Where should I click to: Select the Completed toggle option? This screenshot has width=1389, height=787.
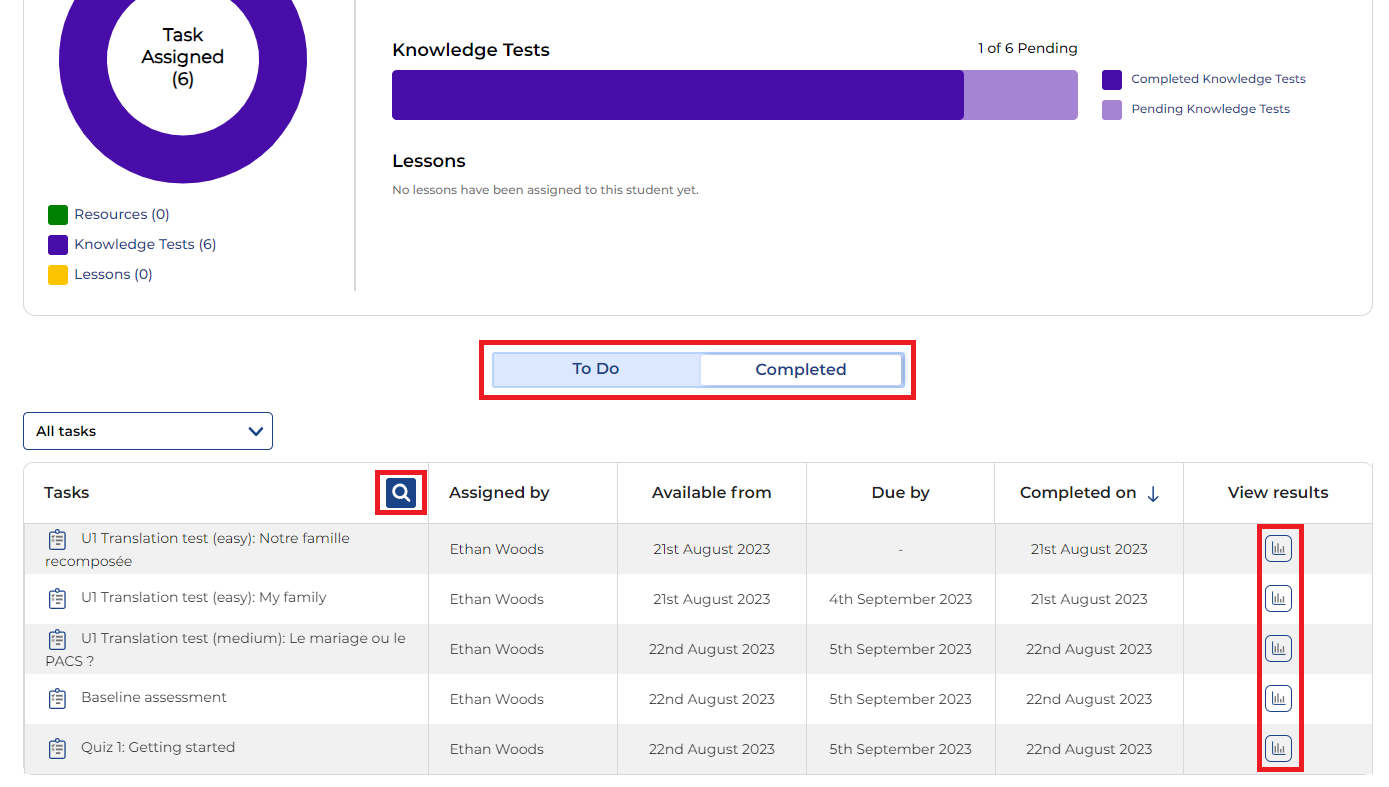tap(800, 370)
